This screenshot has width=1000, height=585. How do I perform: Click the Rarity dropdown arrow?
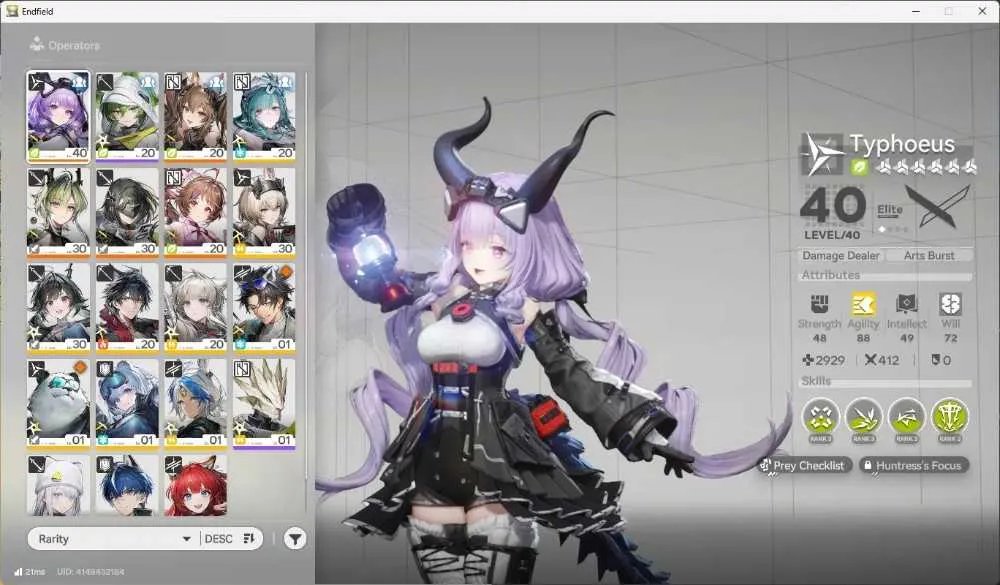186,539
